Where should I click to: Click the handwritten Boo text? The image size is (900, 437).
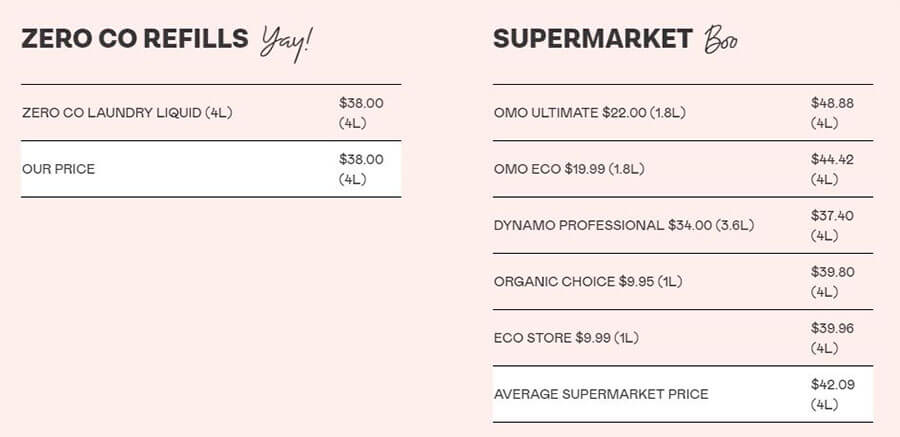coord(721,40)
